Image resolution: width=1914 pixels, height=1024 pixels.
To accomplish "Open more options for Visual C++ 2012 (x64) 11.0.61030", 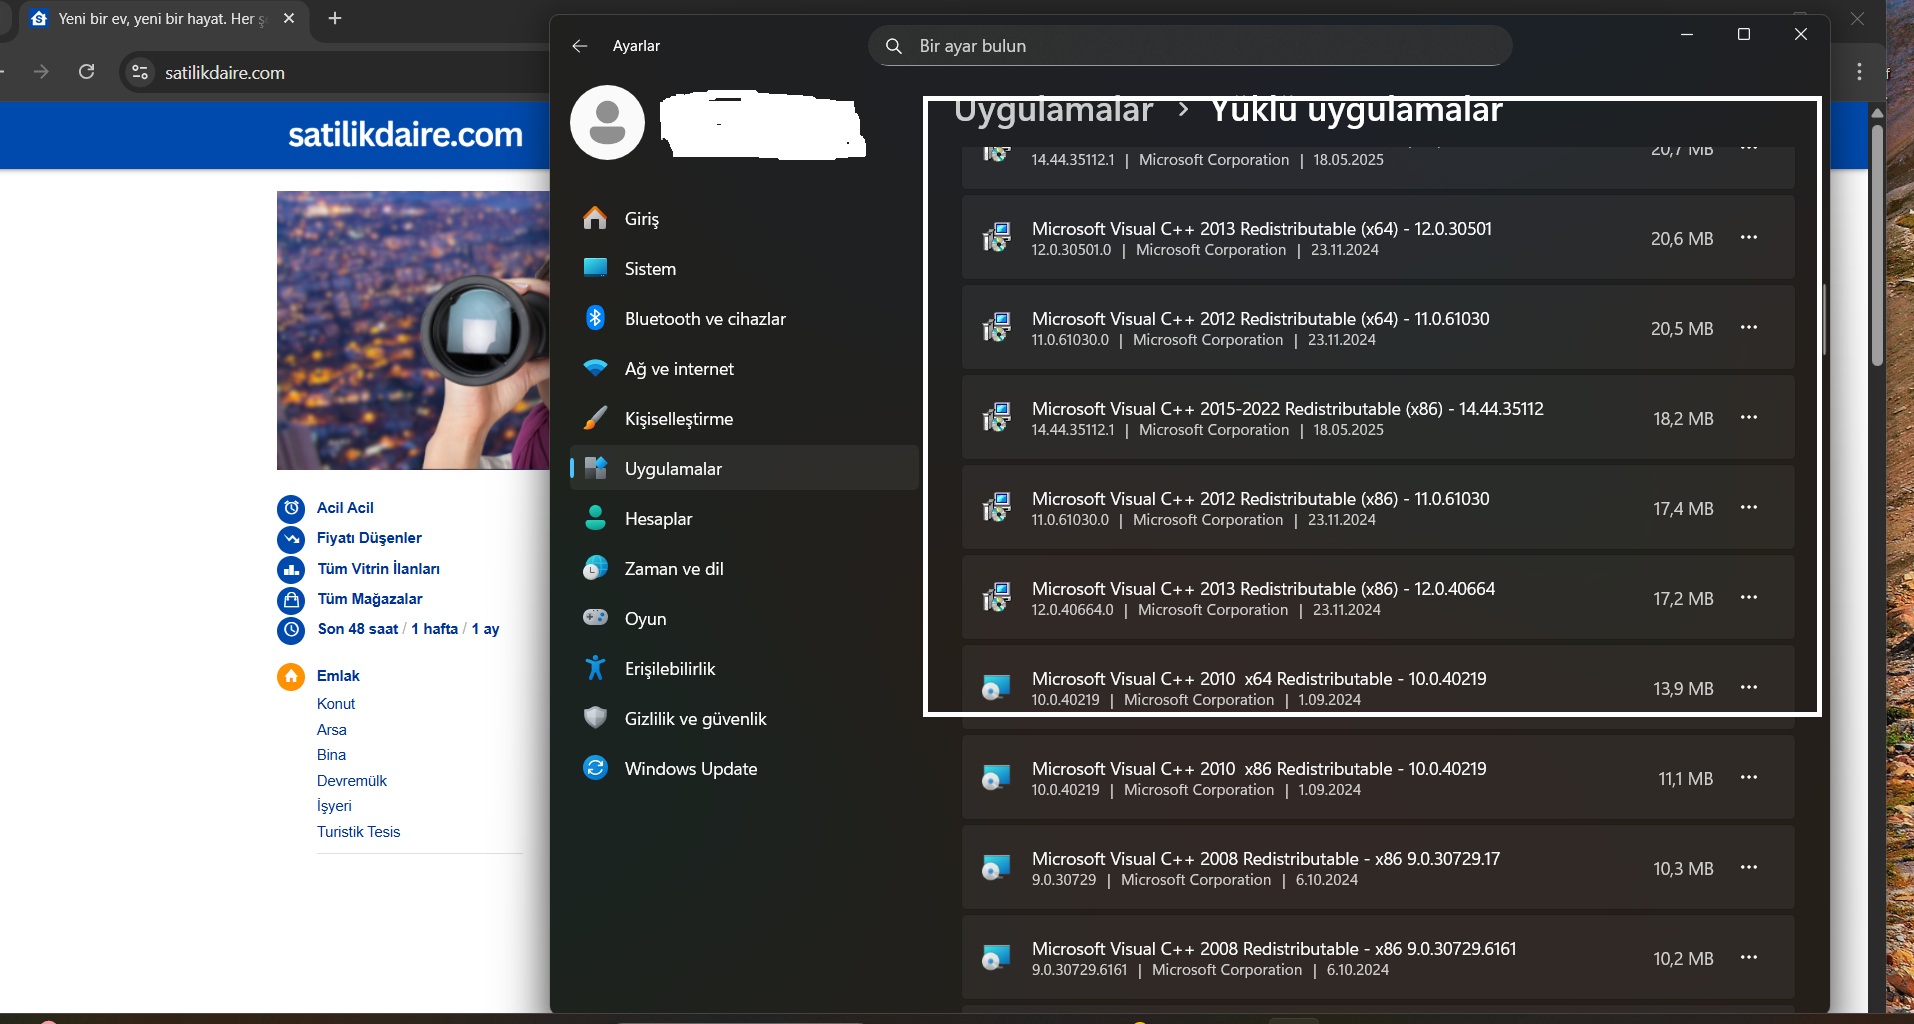I will [x=1749, y=328].
